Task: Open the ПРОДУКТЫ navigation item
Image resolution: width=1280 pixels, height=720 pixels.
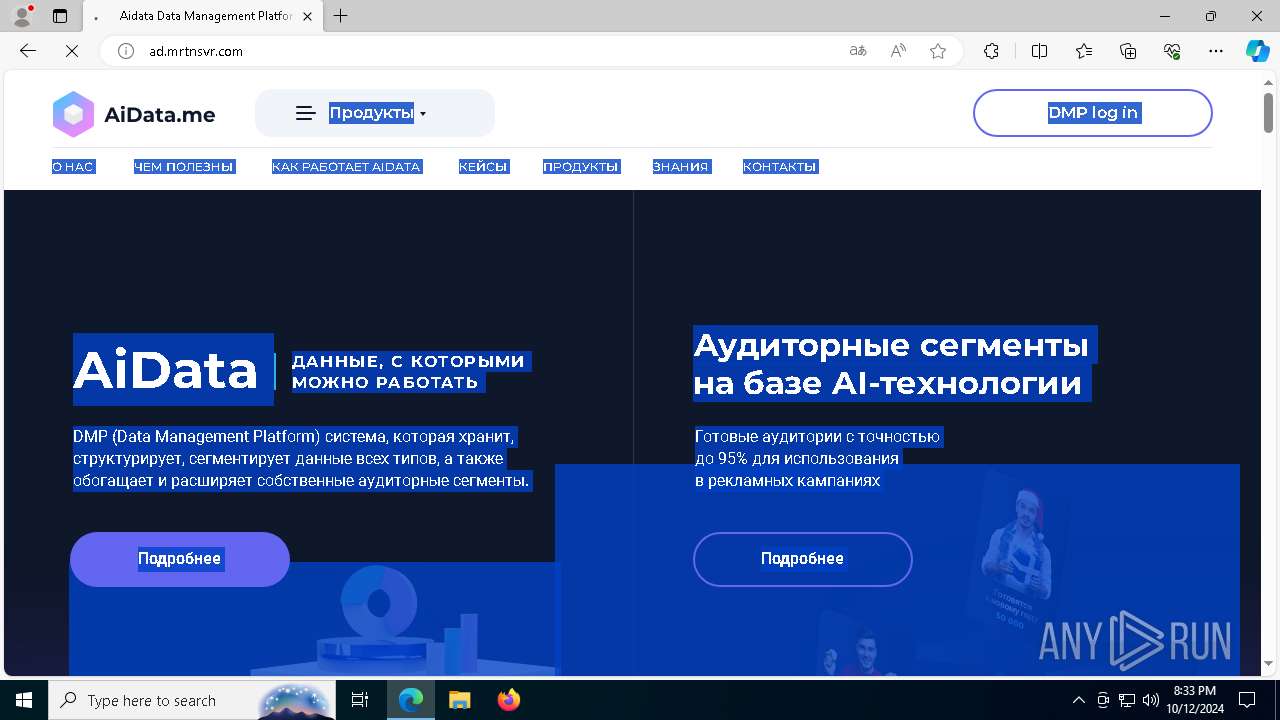Action: pyautogui.click(x=581, y=167)
